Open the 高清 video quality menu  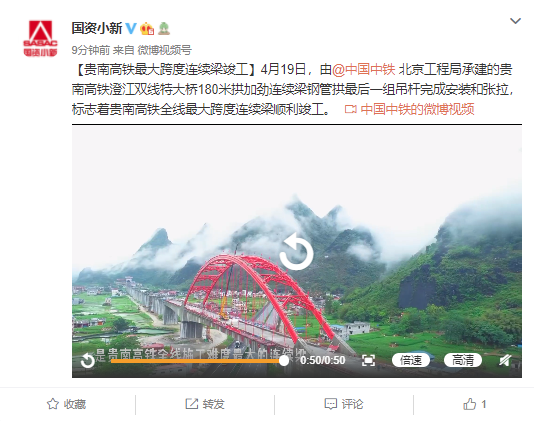[463, 360]
